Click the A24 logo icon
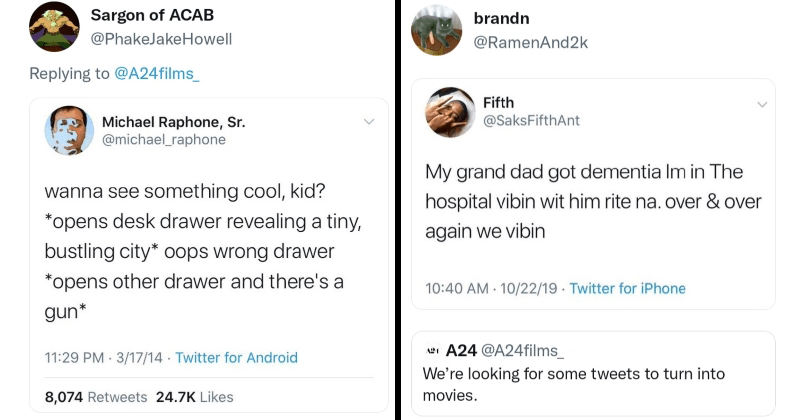The image size is (800, 420). click(432, 351)
